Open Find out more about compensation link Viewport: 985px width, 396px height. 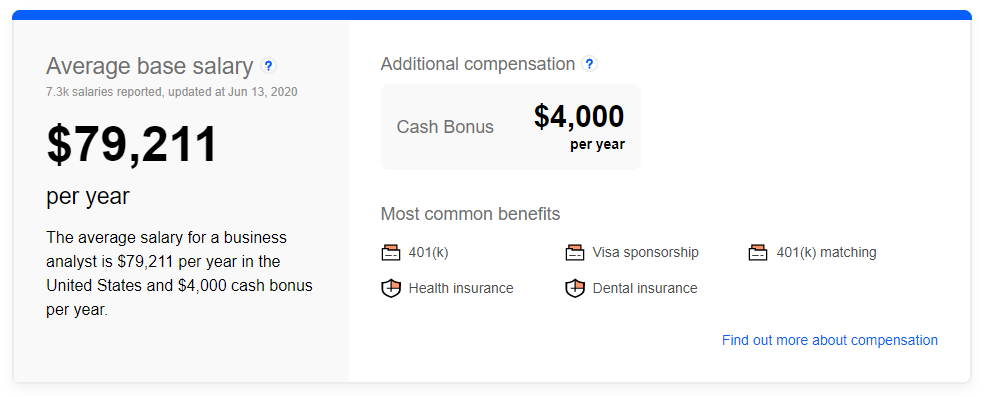coord(829,340)
